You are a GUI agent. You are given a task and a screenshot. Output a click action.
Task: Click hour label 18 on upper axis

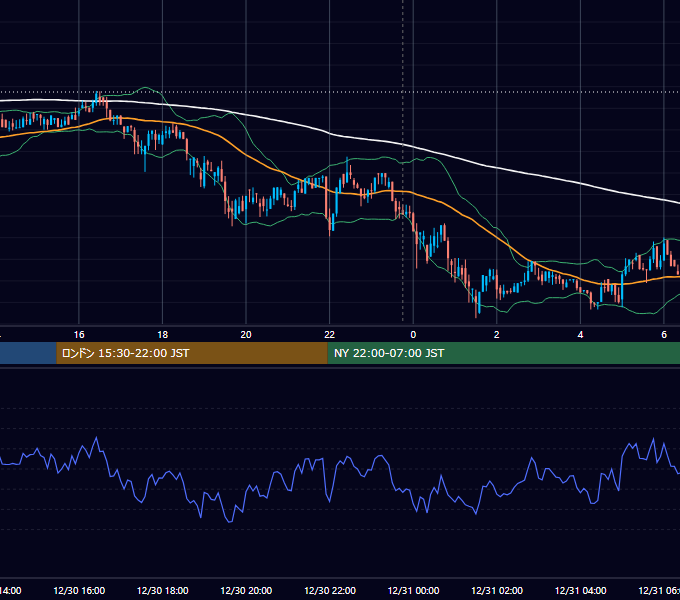point(163,335)
